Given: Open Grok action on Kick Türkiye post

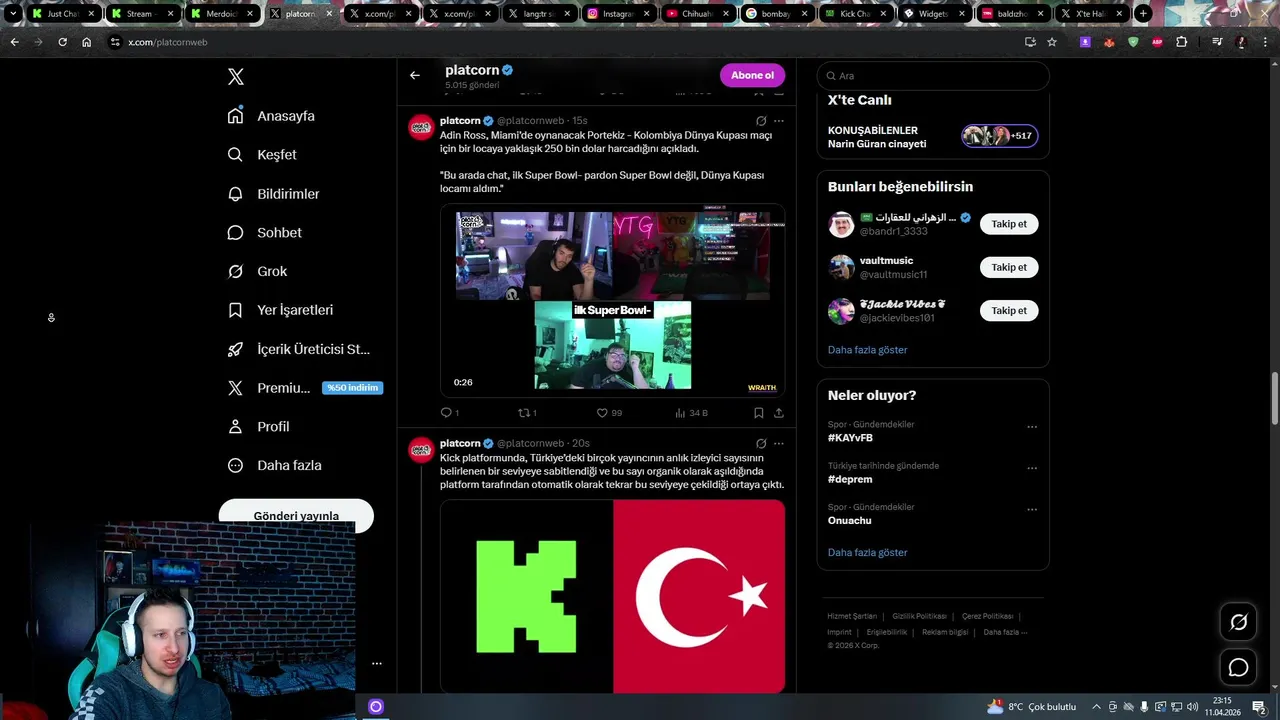Looking at the screenshot, I should pos(761,443).
